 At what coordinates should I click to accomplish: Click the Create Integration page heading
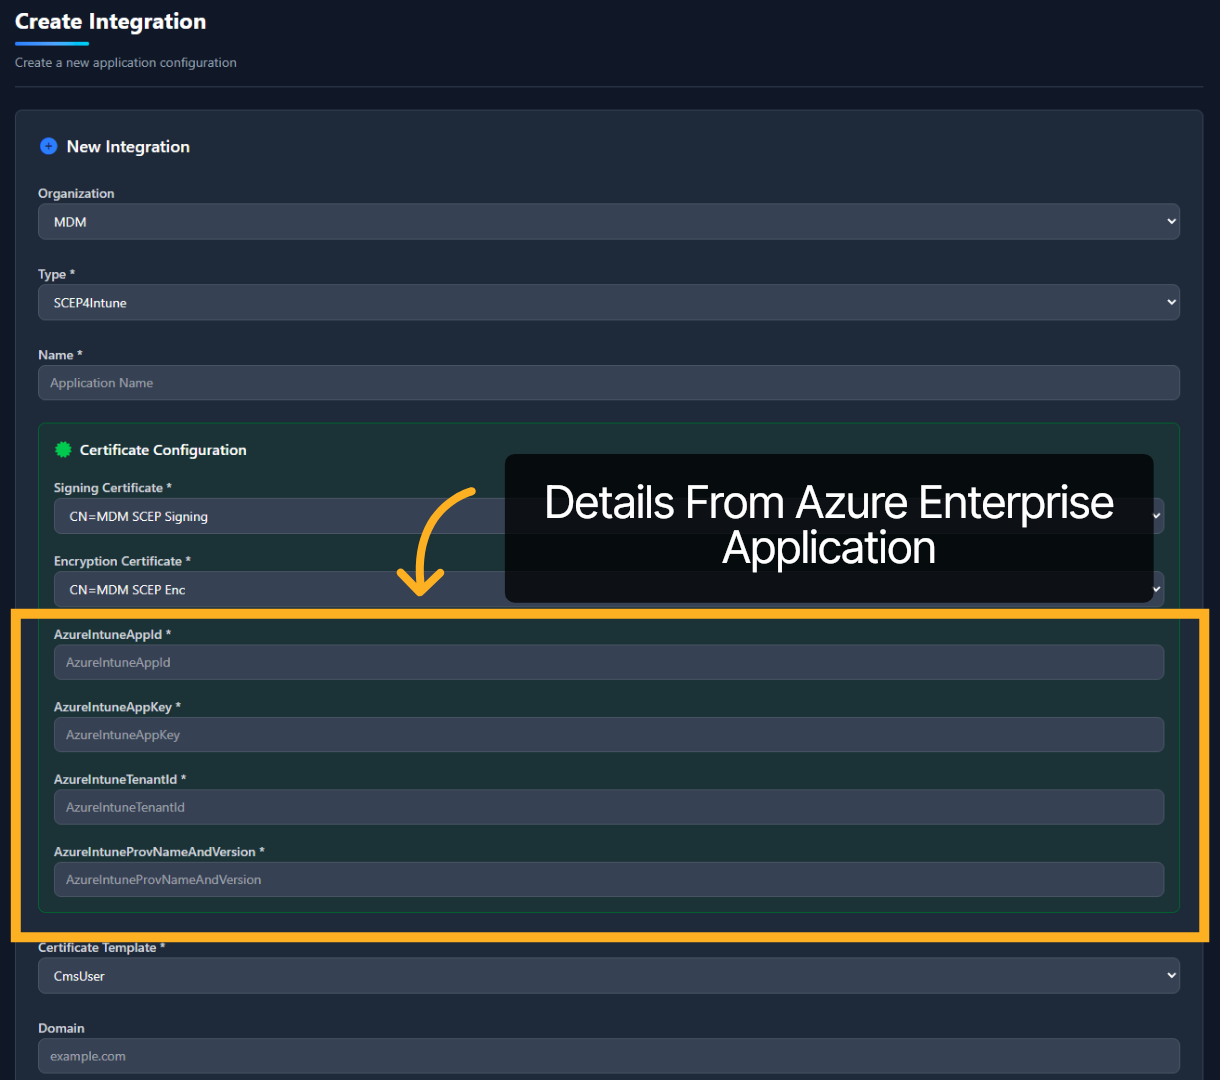coord(110,21)
